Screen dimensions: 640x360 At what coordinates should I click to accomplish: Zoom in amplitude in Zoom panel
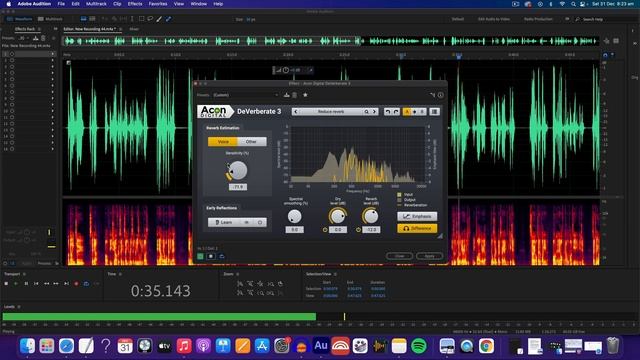pos(240,284)
